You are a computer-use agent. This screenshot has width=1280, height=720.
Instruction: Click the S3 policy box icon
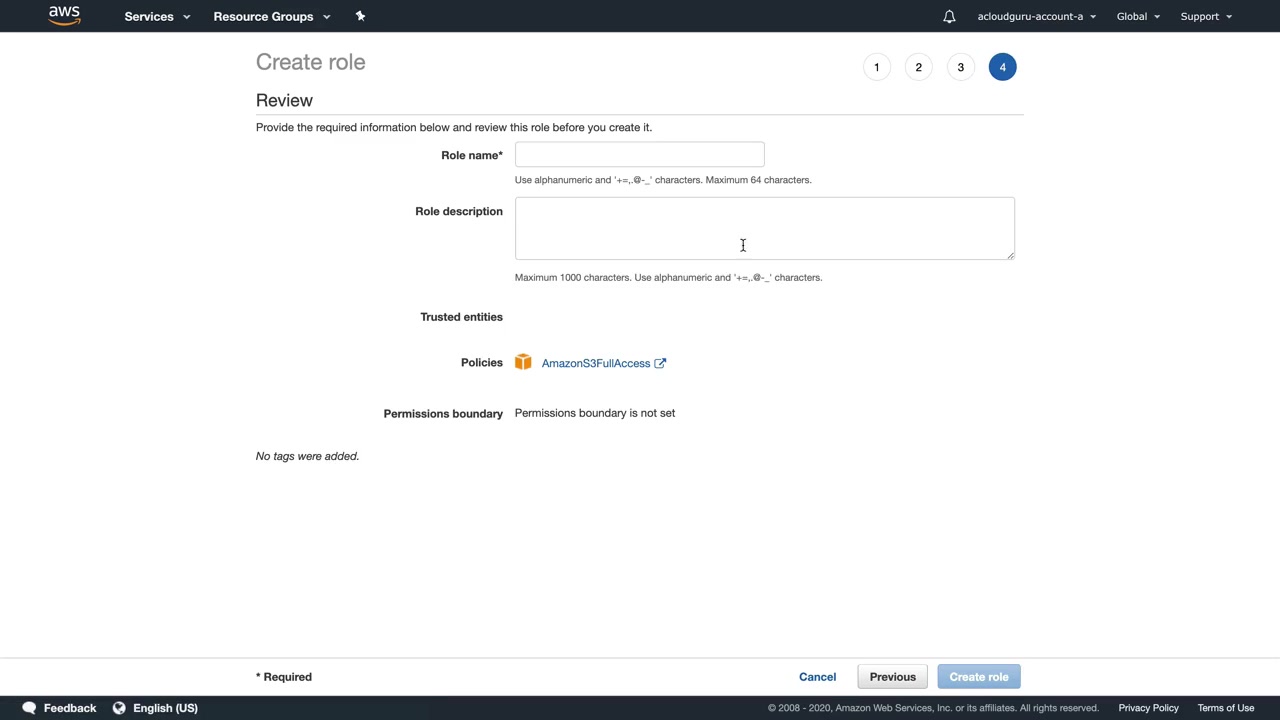[523, 362]
